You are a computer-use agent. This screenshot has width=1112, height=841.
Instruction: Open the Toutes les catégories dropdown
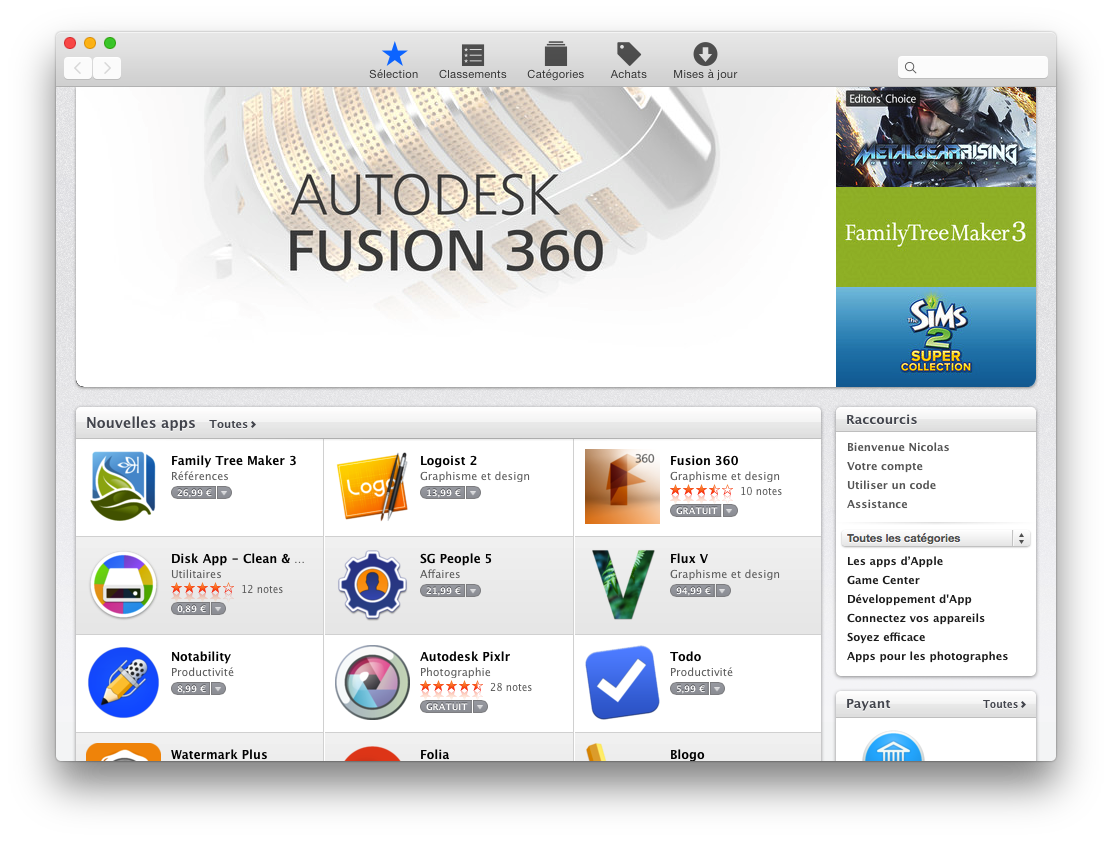(935, 538)
